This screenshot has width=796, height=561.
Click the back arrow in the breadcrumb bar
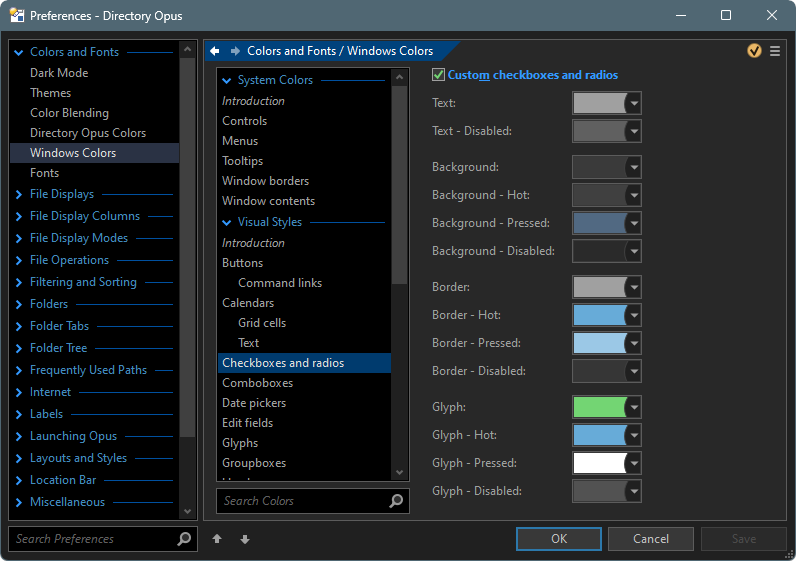click(215, 51)
